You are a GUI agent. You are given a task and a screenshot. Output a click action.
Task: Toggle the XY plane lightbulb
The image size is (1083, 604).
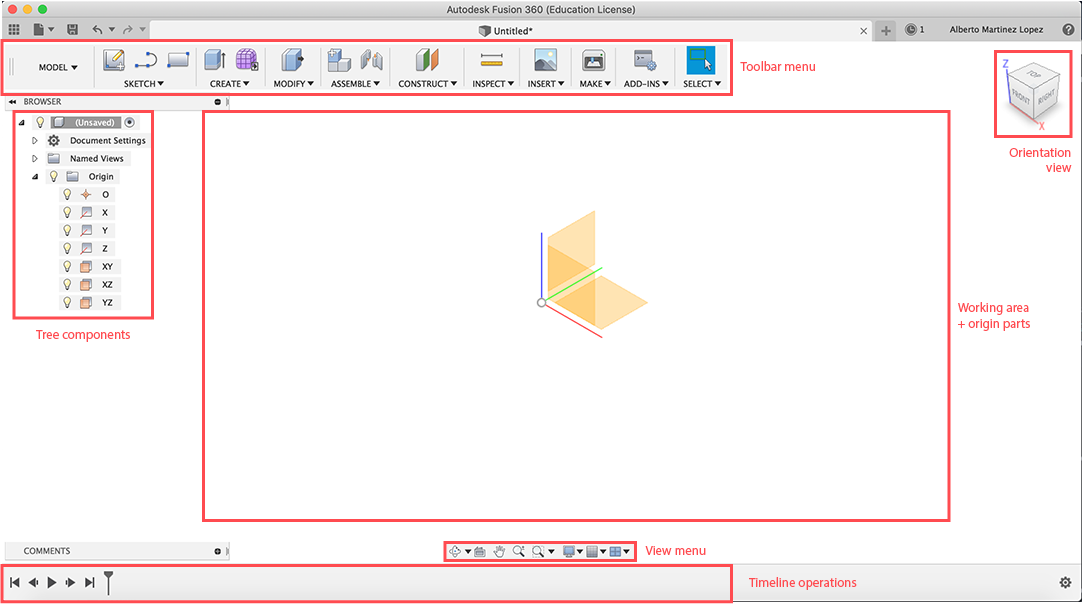[x=67, y=266]
